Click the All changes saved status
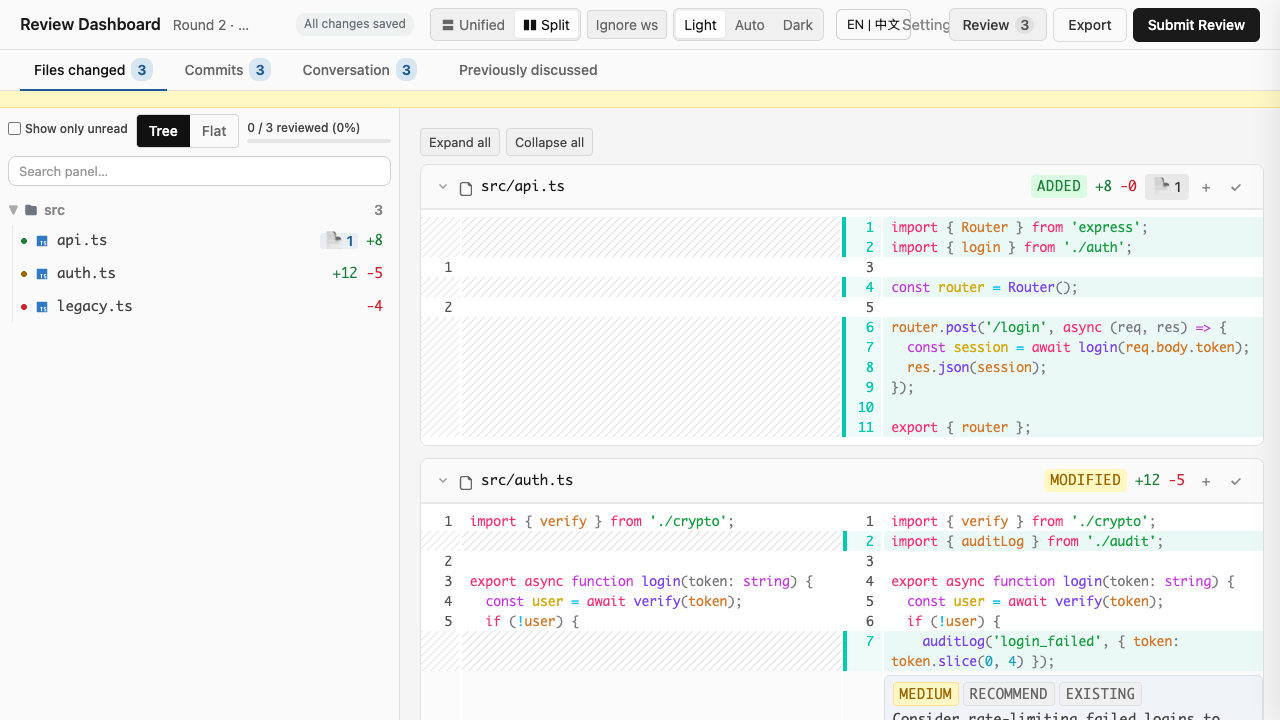The height and width of the screenshot is (720, 1280). coord(355,24)
